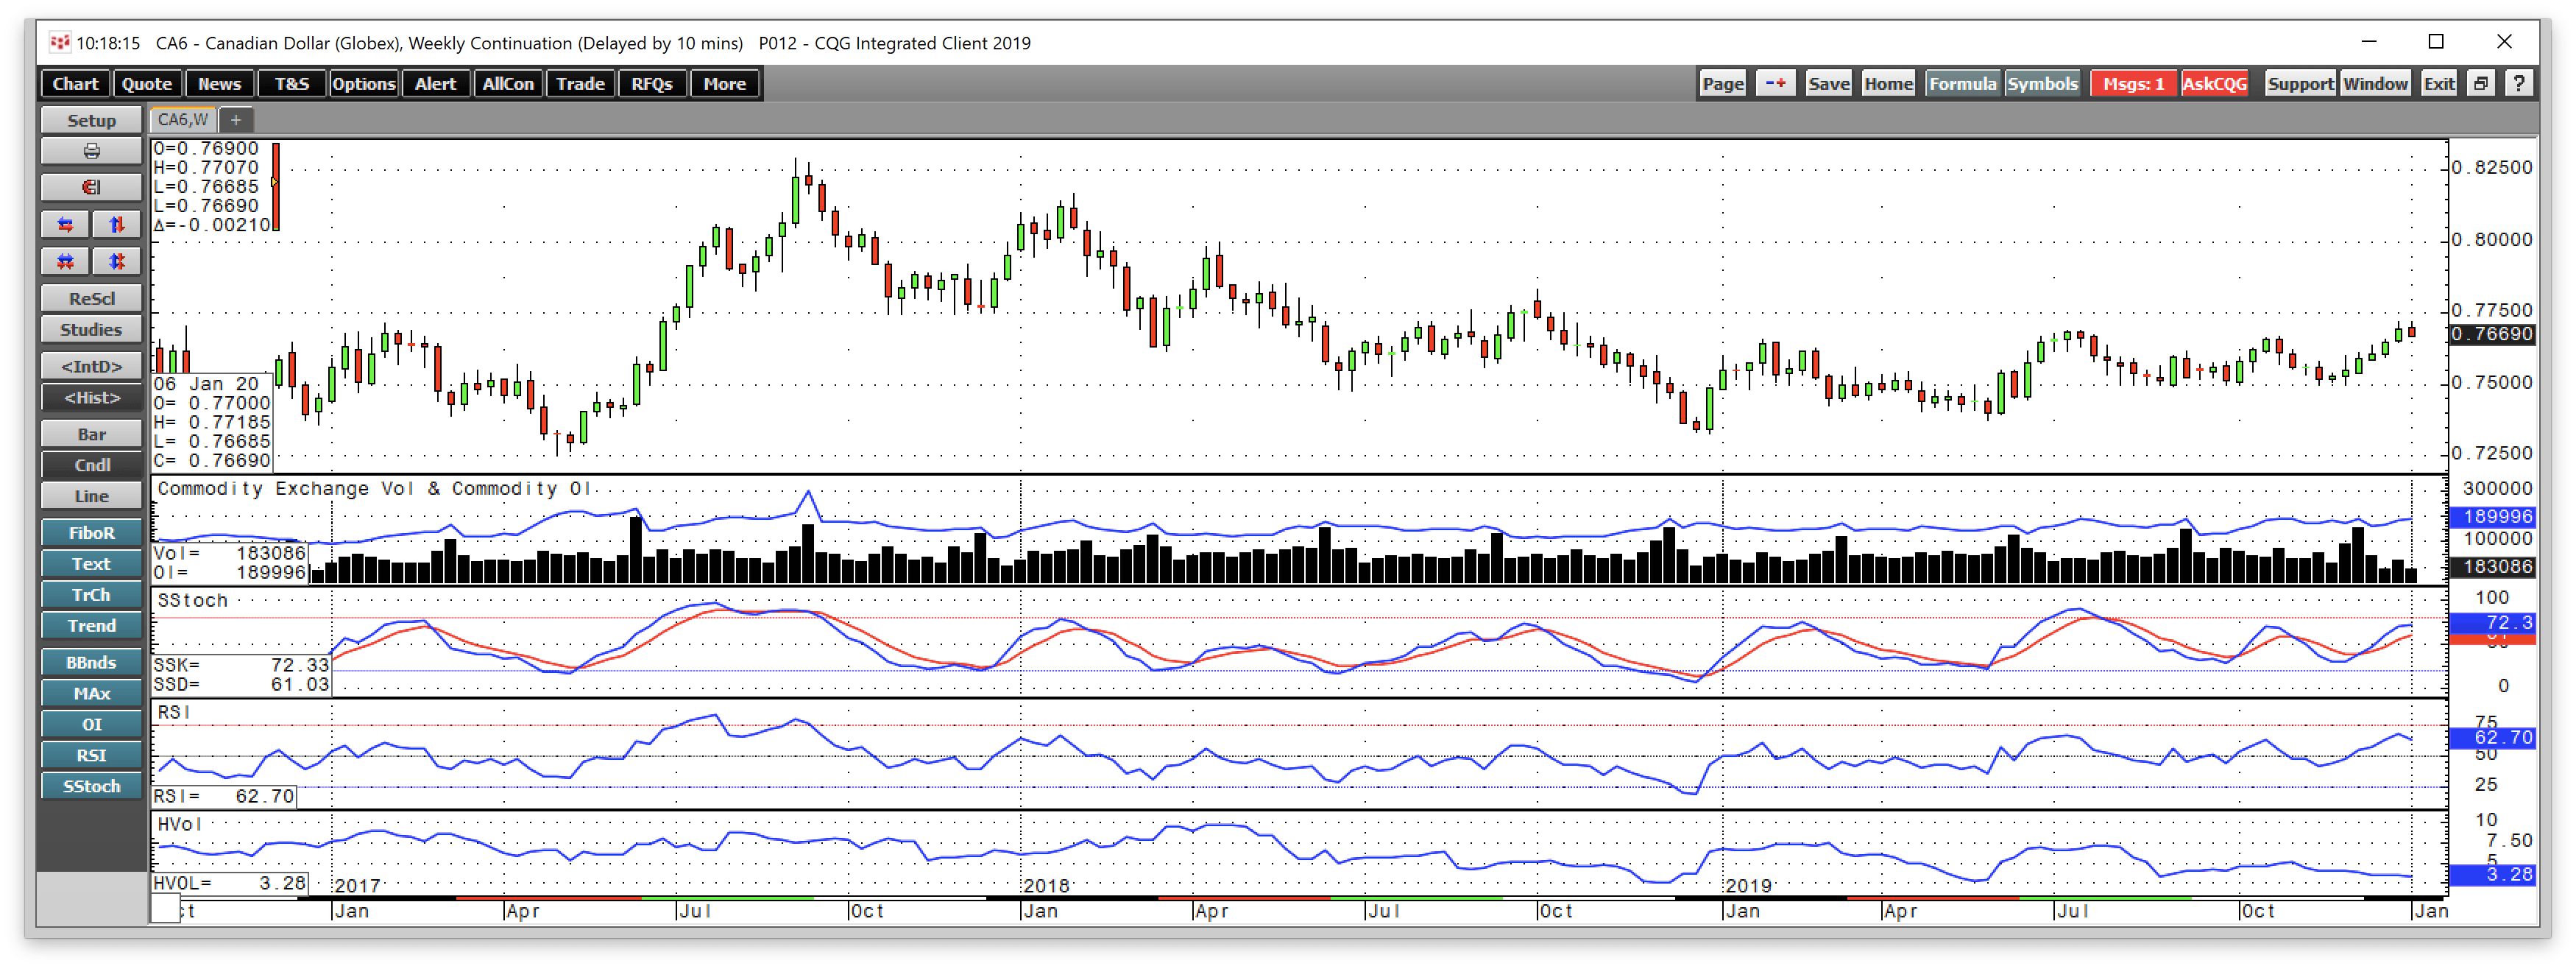Viewport: 2576px width, 969px height.
Task: Click the minus-plus zoom control on the toolbar
Action: (x=1776, y=83)
